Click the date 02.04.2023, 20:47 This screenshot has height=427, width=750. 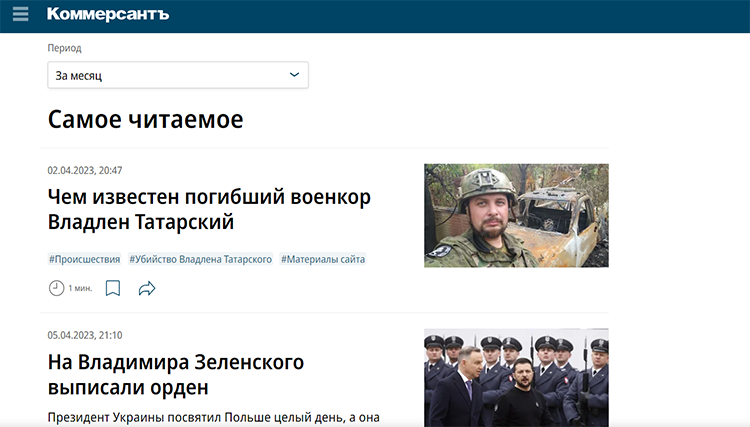tap(85, 170)
